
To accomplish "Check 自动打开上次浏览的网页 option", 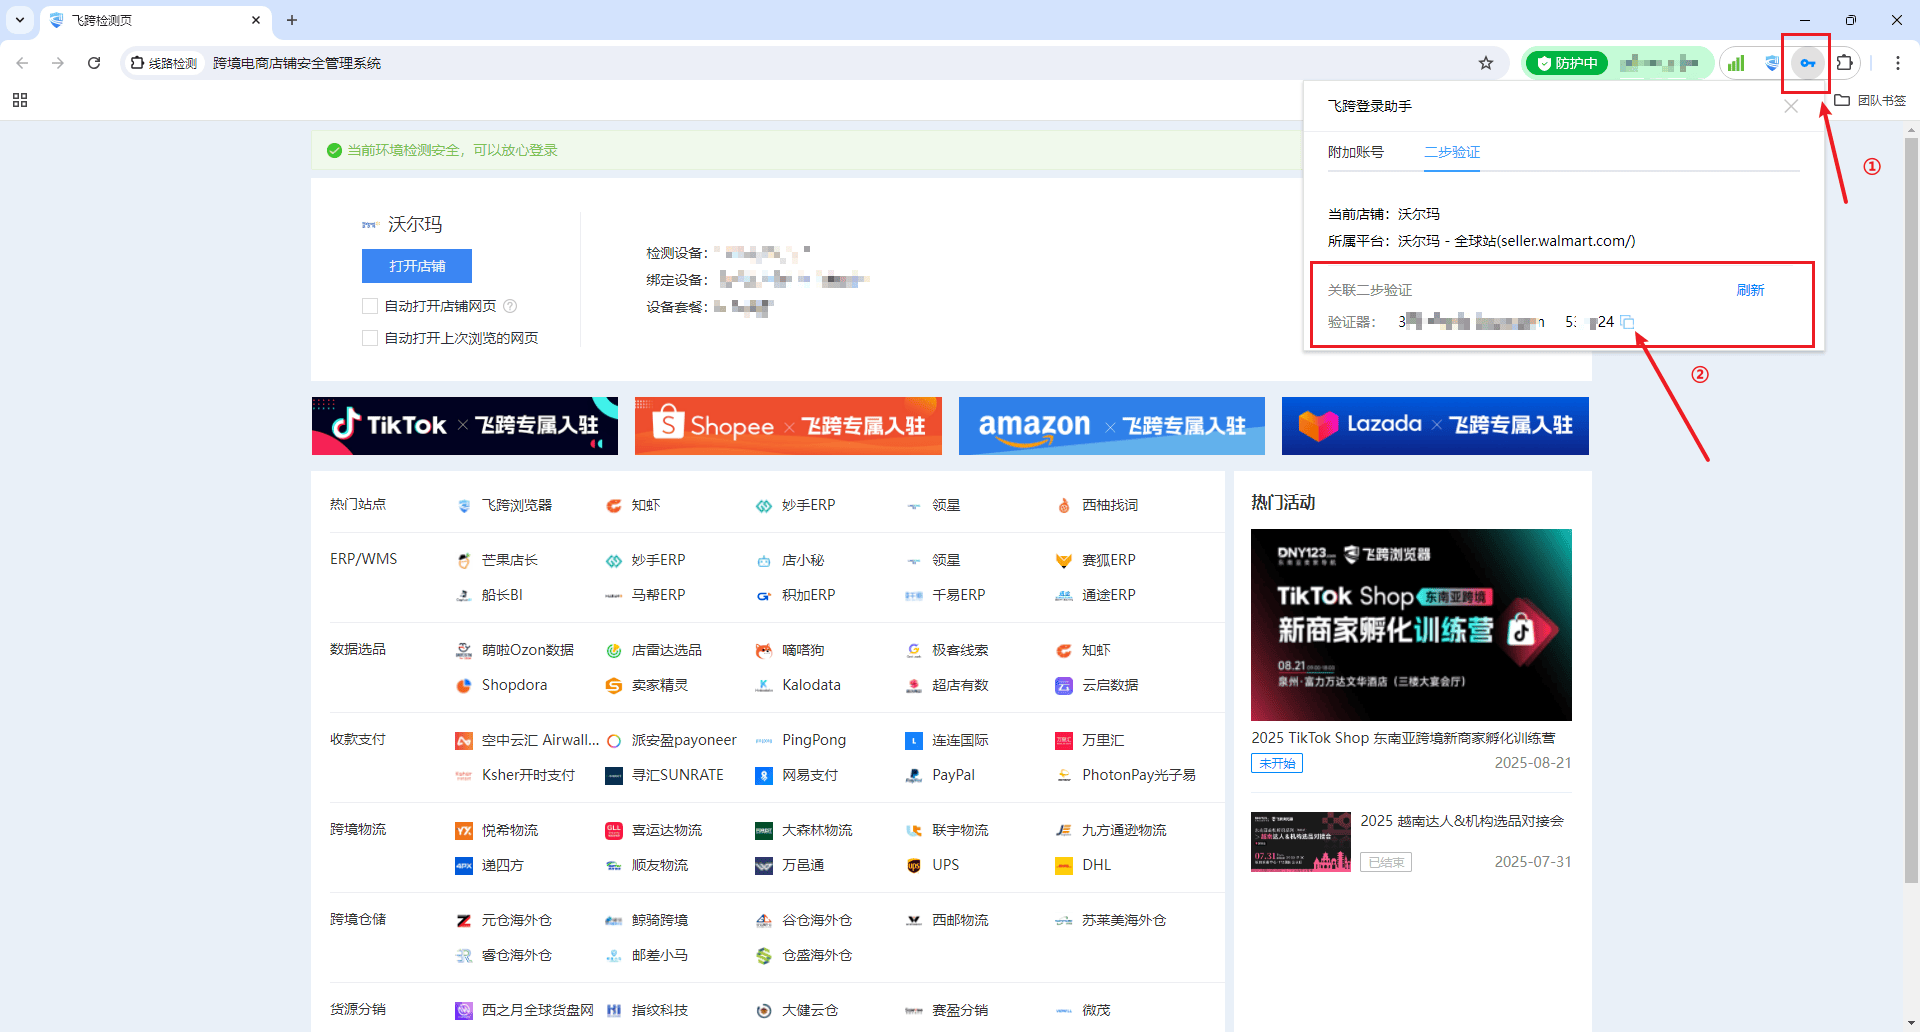I will [x=370, y=338].
